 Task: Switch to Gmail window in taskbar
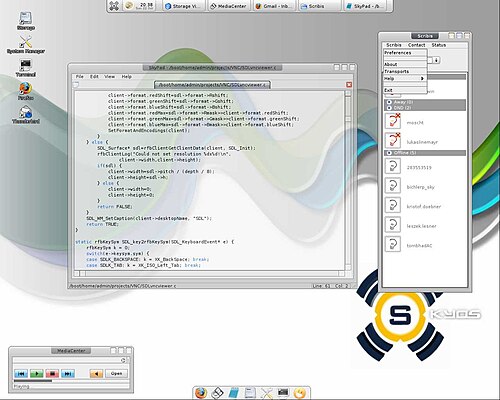[x=273, y=6]
